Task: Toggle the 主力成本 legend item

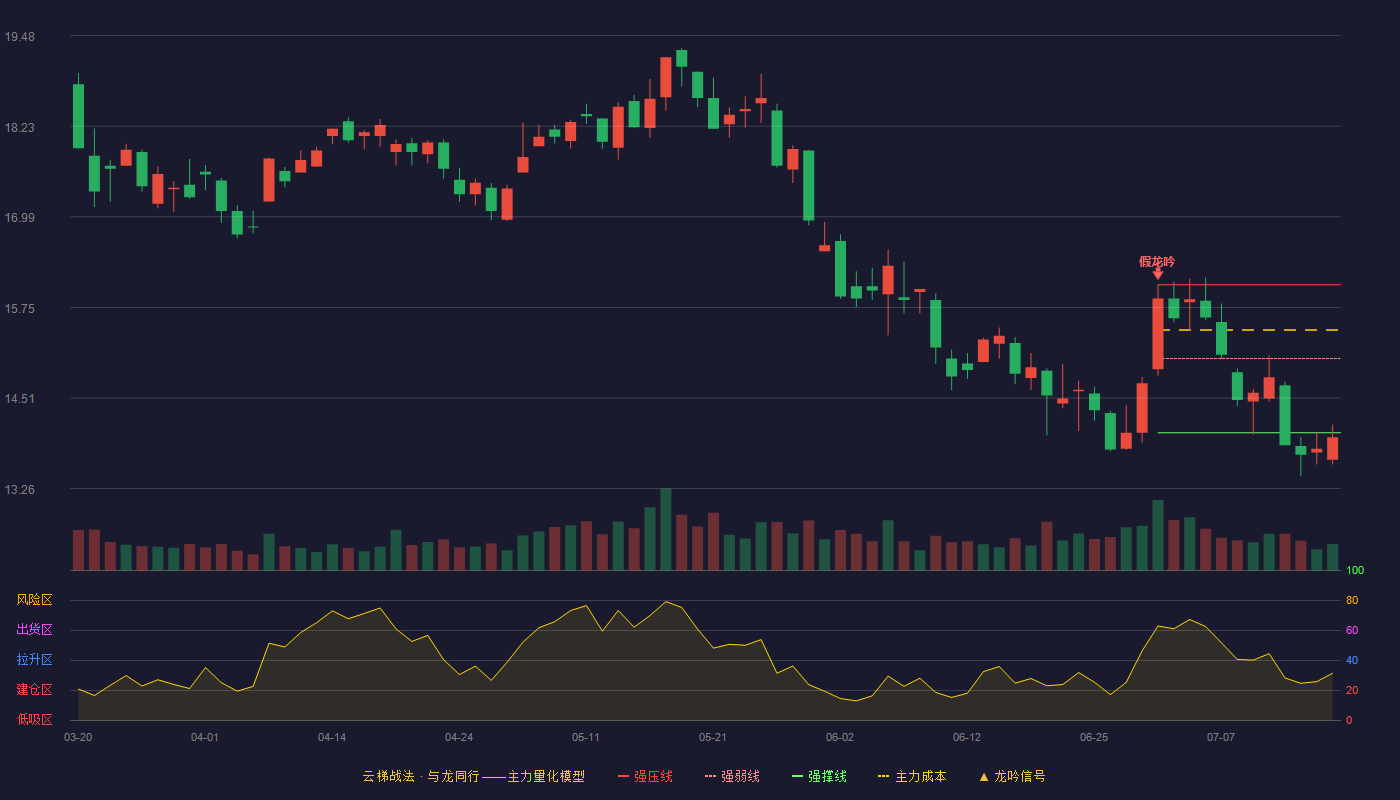Action: point(912,776)
